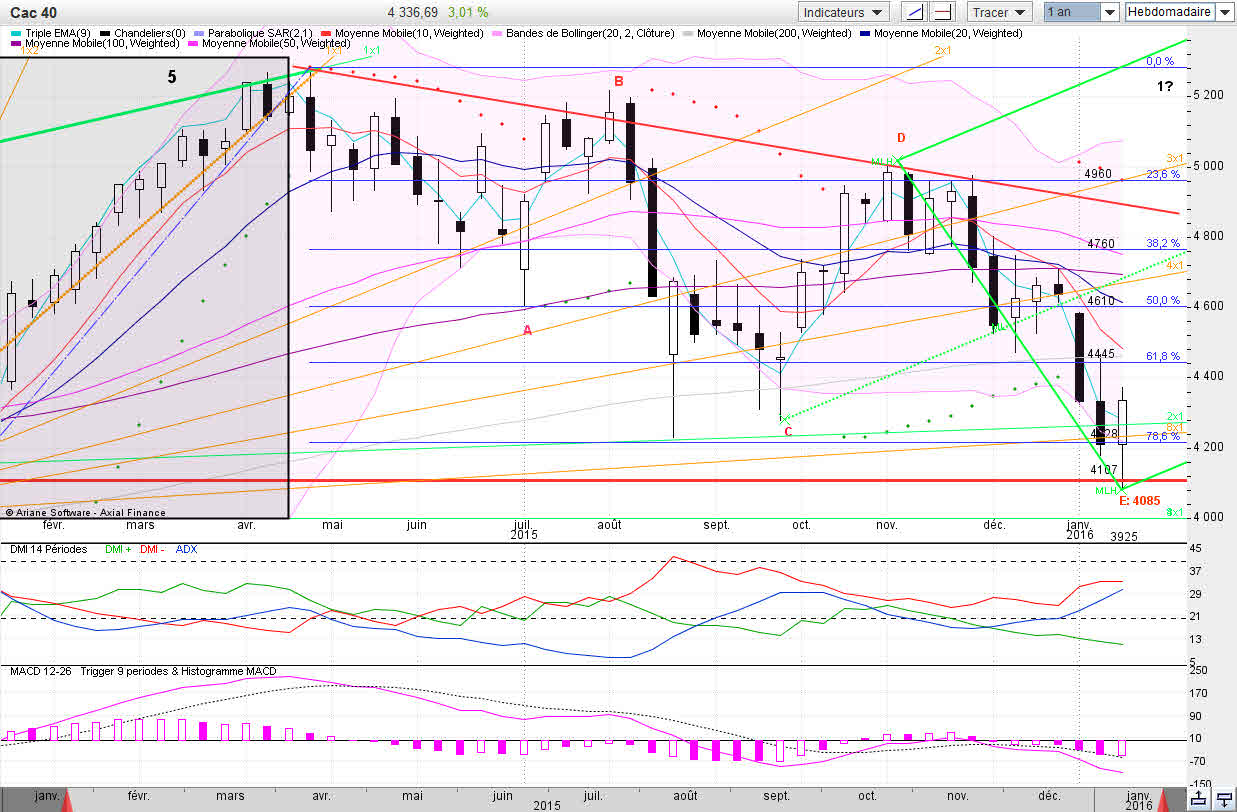The height and width of the screenshot is (812, 1237).
Task: Click the 3925 price annotation
Action: 1124,536
